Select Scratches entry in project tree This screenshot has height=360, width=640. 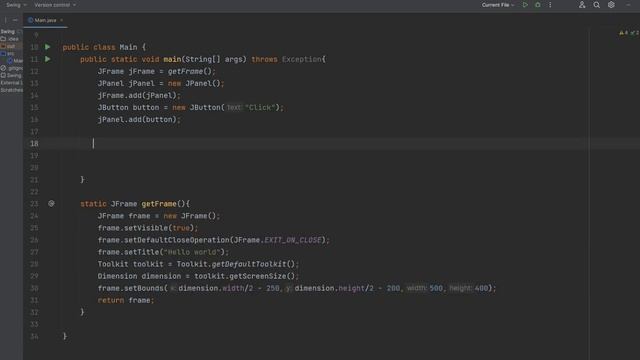tap(11, 90)
